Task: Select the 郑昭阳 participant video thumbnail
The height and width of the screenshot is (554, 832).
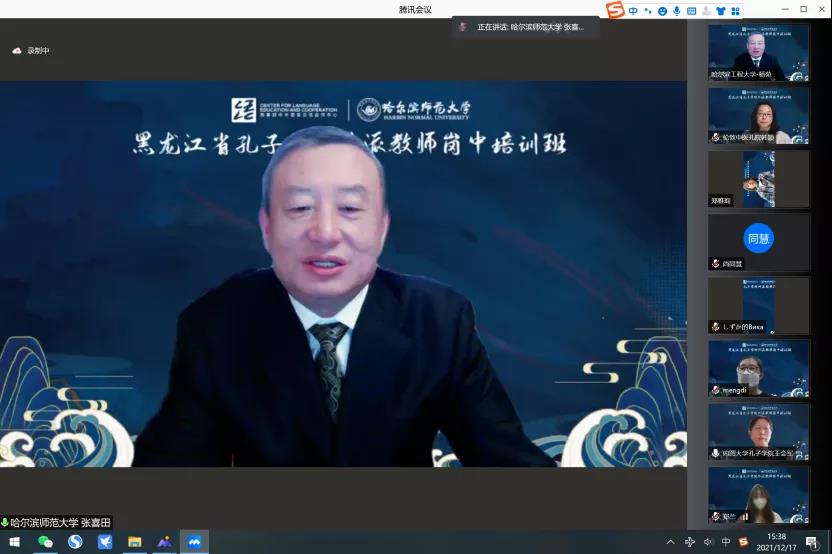Action: pyautogui.click(x=758, y=178)
